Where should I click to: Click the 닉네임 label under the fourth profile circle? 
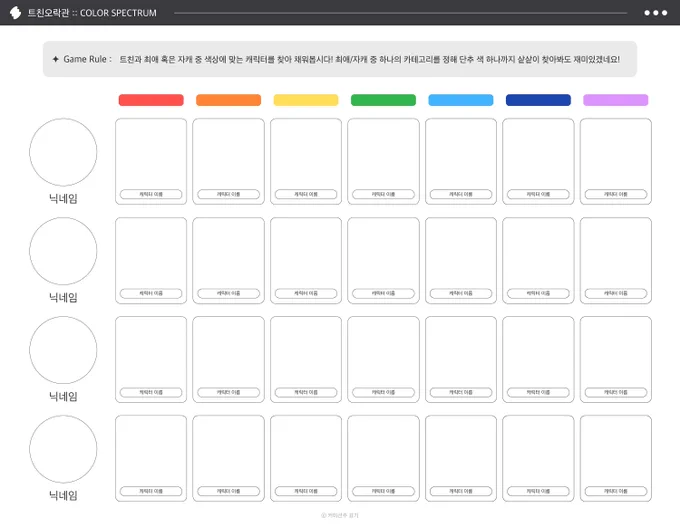63,495
